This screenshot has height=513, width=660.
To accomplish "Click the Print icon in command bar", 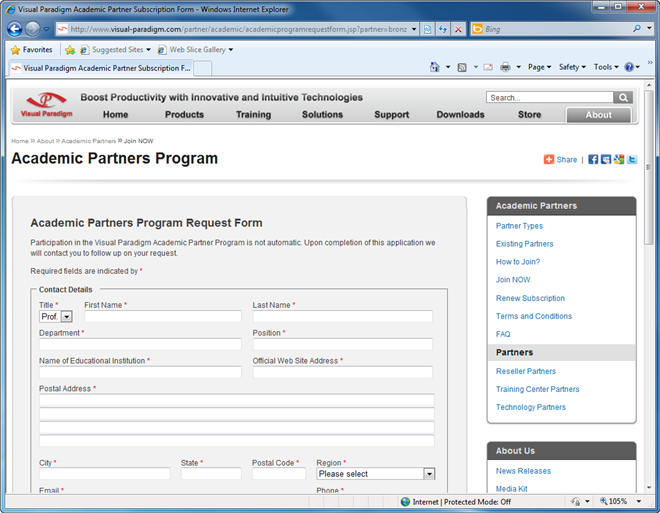I will 505,67.
